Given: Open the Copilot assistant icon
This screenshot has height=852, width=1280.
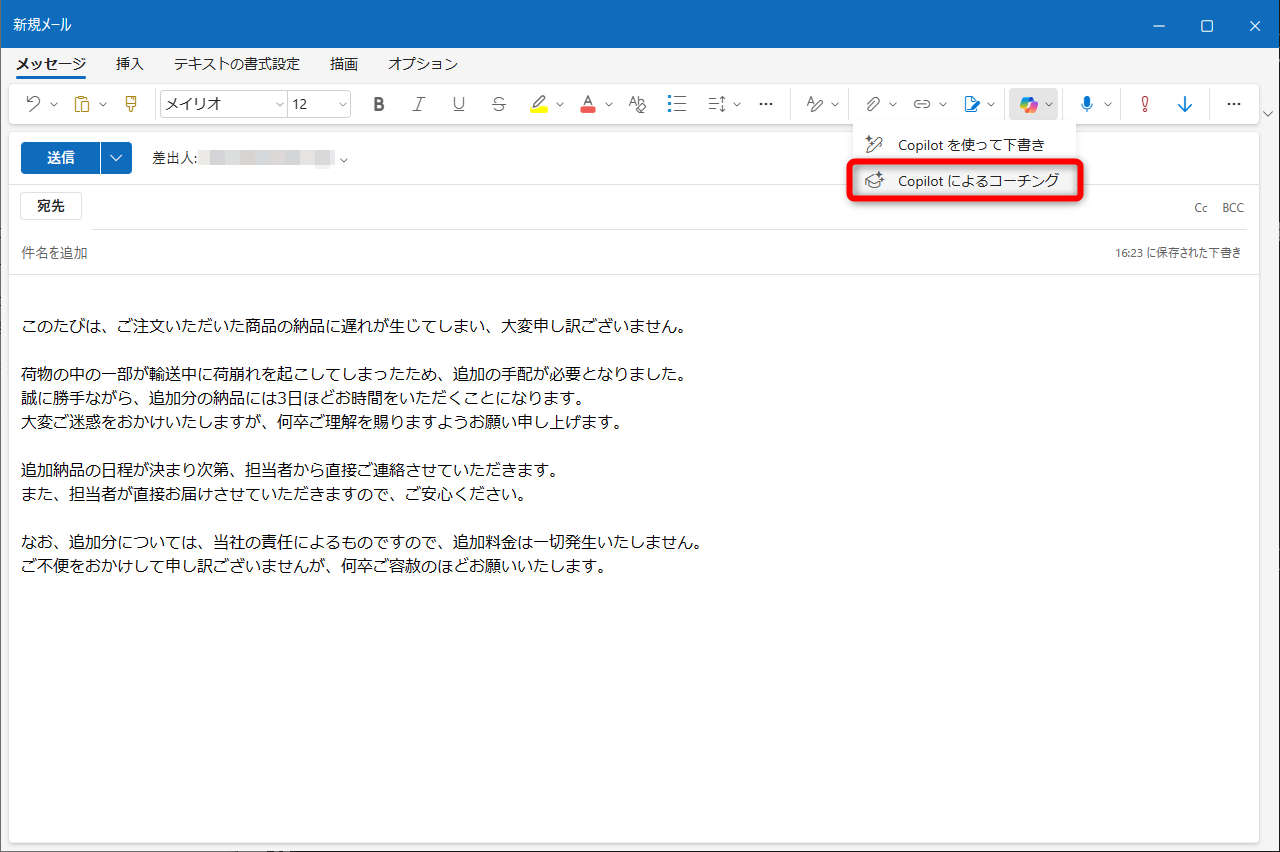Looking at the screenshot, I should click(1027, 103).
